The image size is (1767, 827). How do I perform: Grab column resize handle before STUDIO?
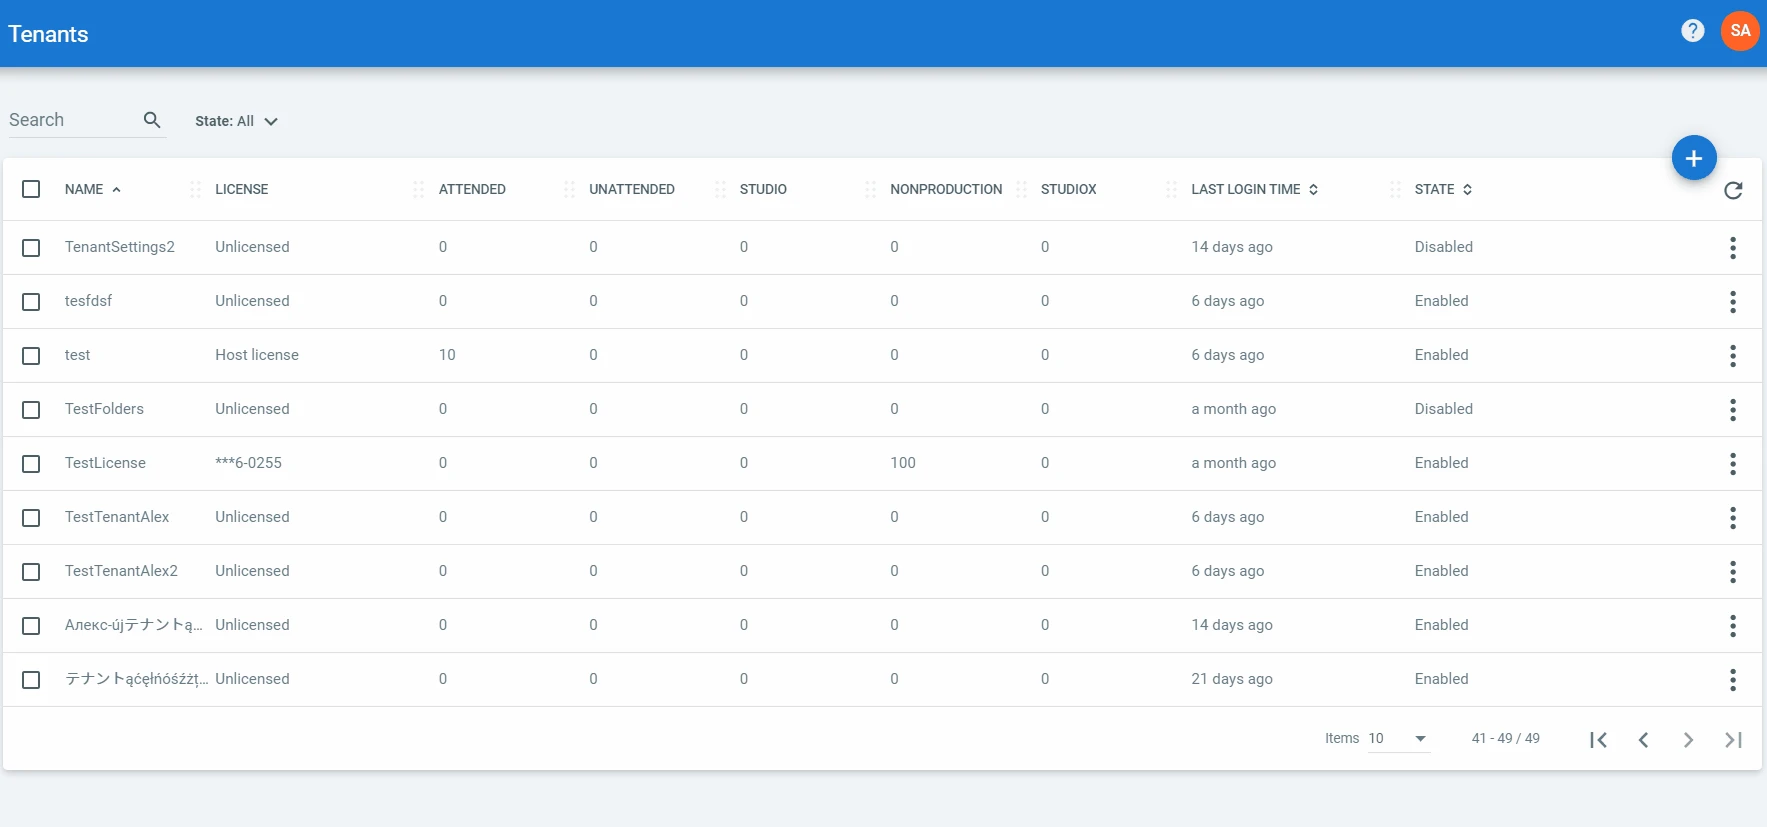[x=720, y=189]
